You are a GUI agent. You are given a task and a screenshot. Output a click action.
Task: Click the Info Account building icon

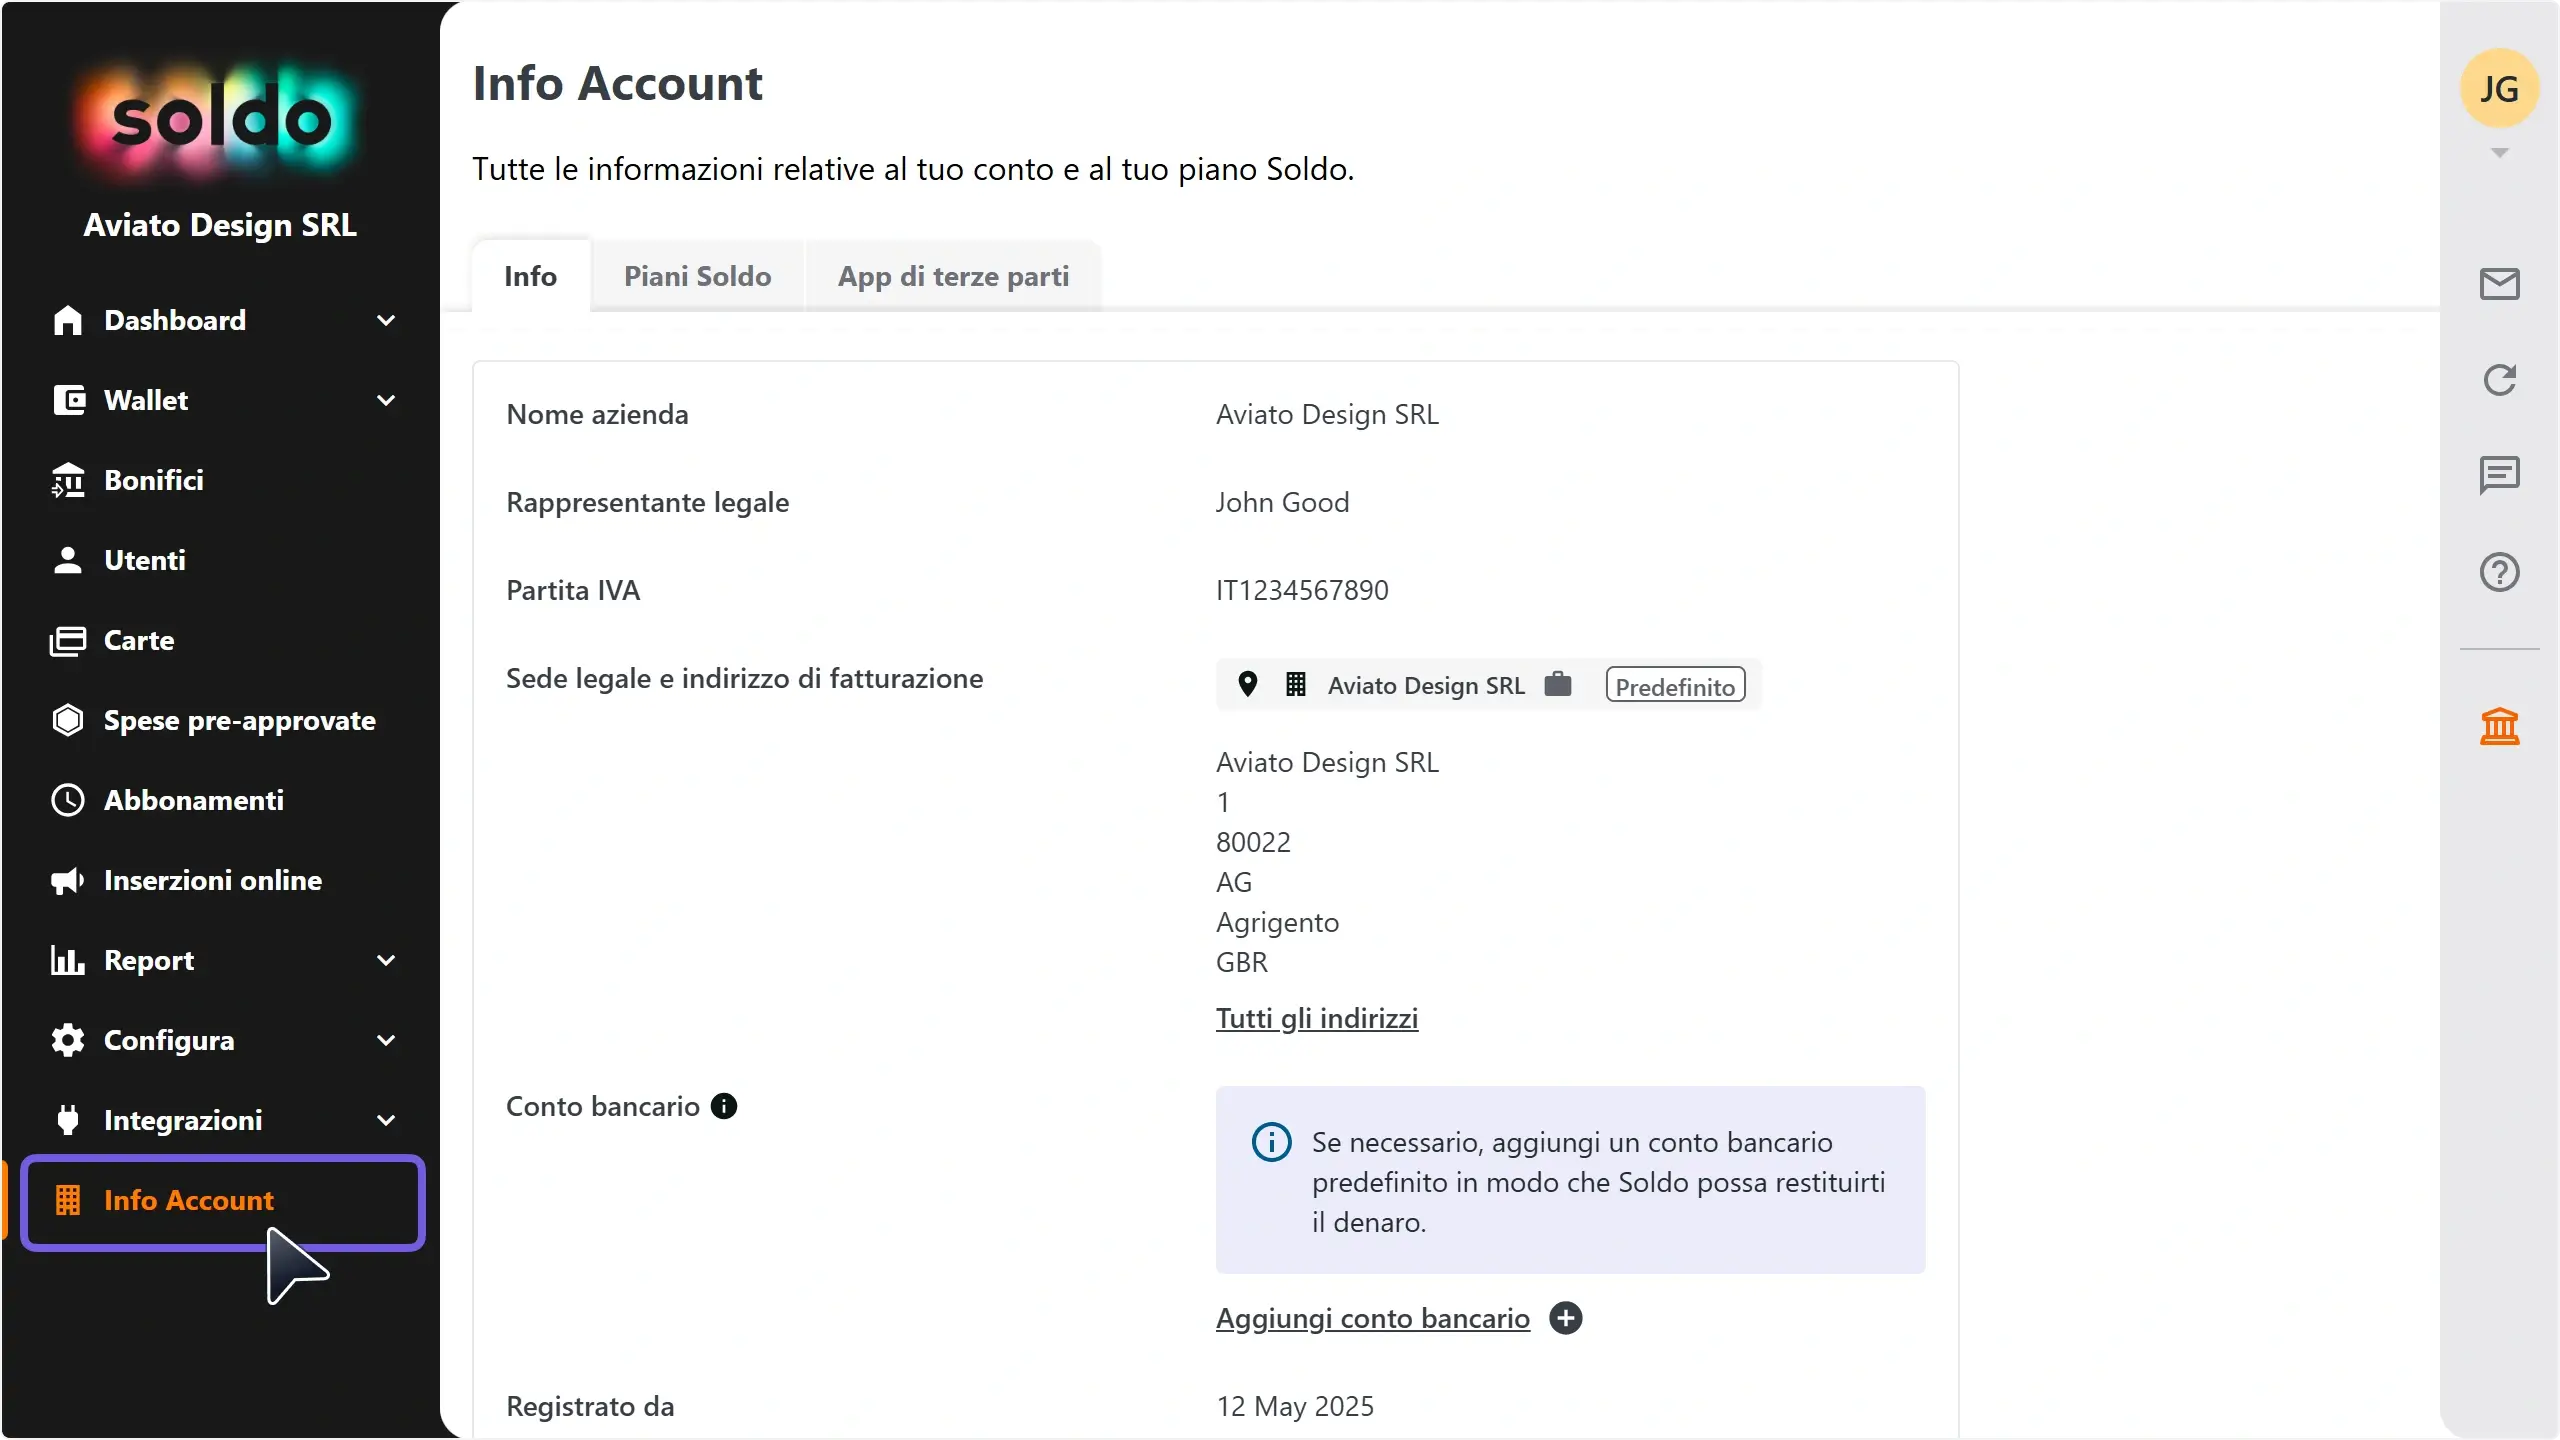[68, 1200]
